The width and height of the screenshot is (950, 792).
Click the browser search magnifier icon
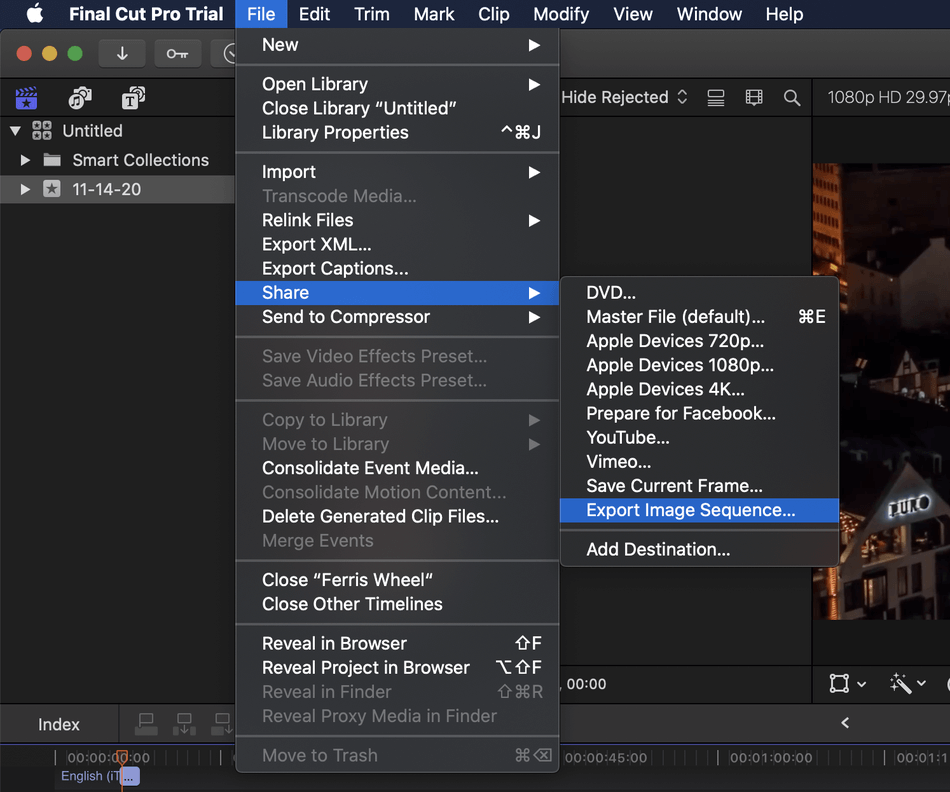tap(792, 98)
